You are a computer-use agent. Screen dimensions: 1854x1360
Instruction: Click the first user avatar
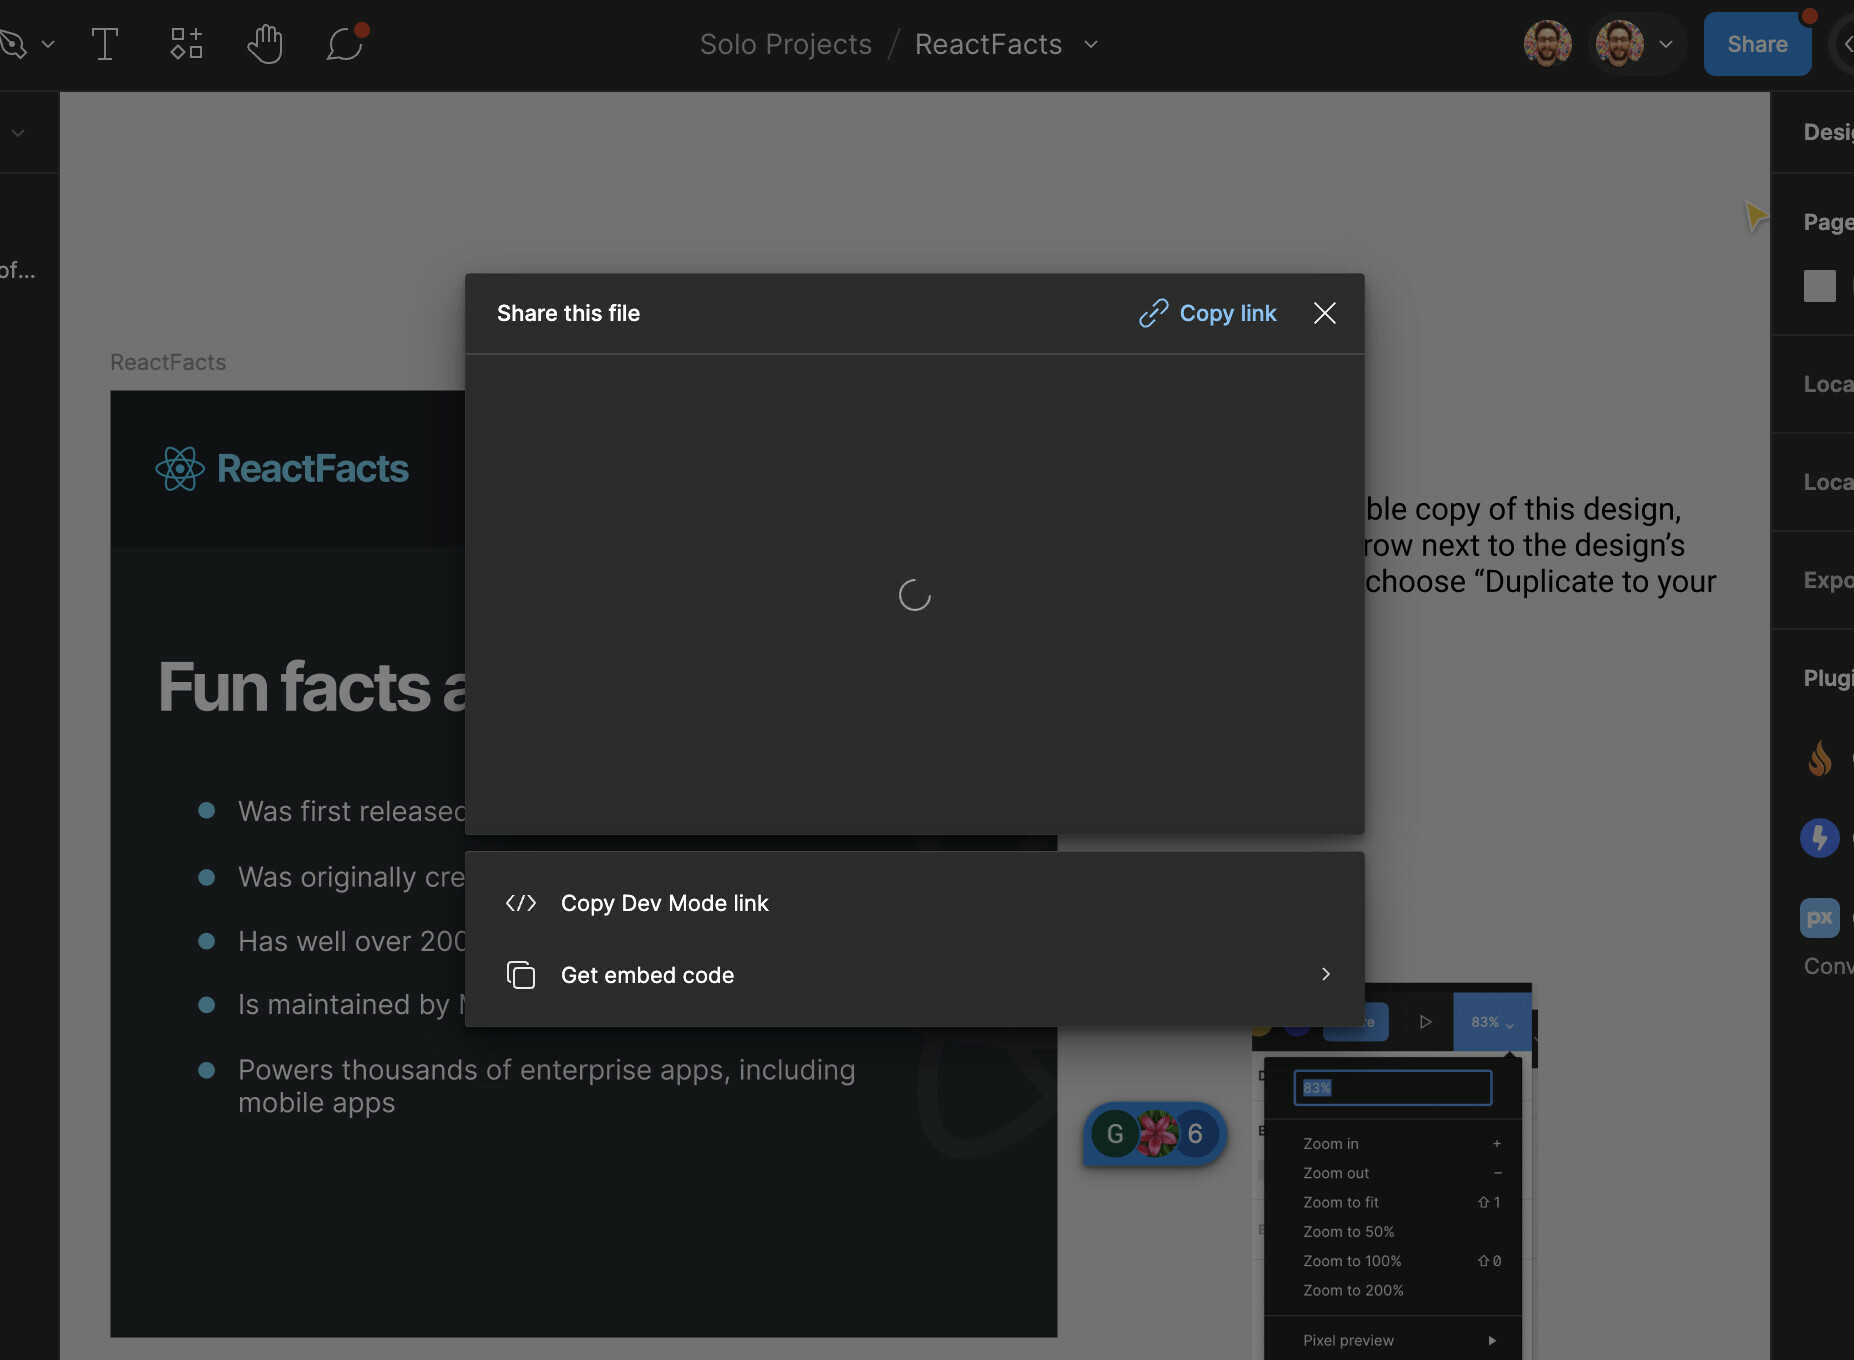pyautogui.click(x=1547, y=44)
